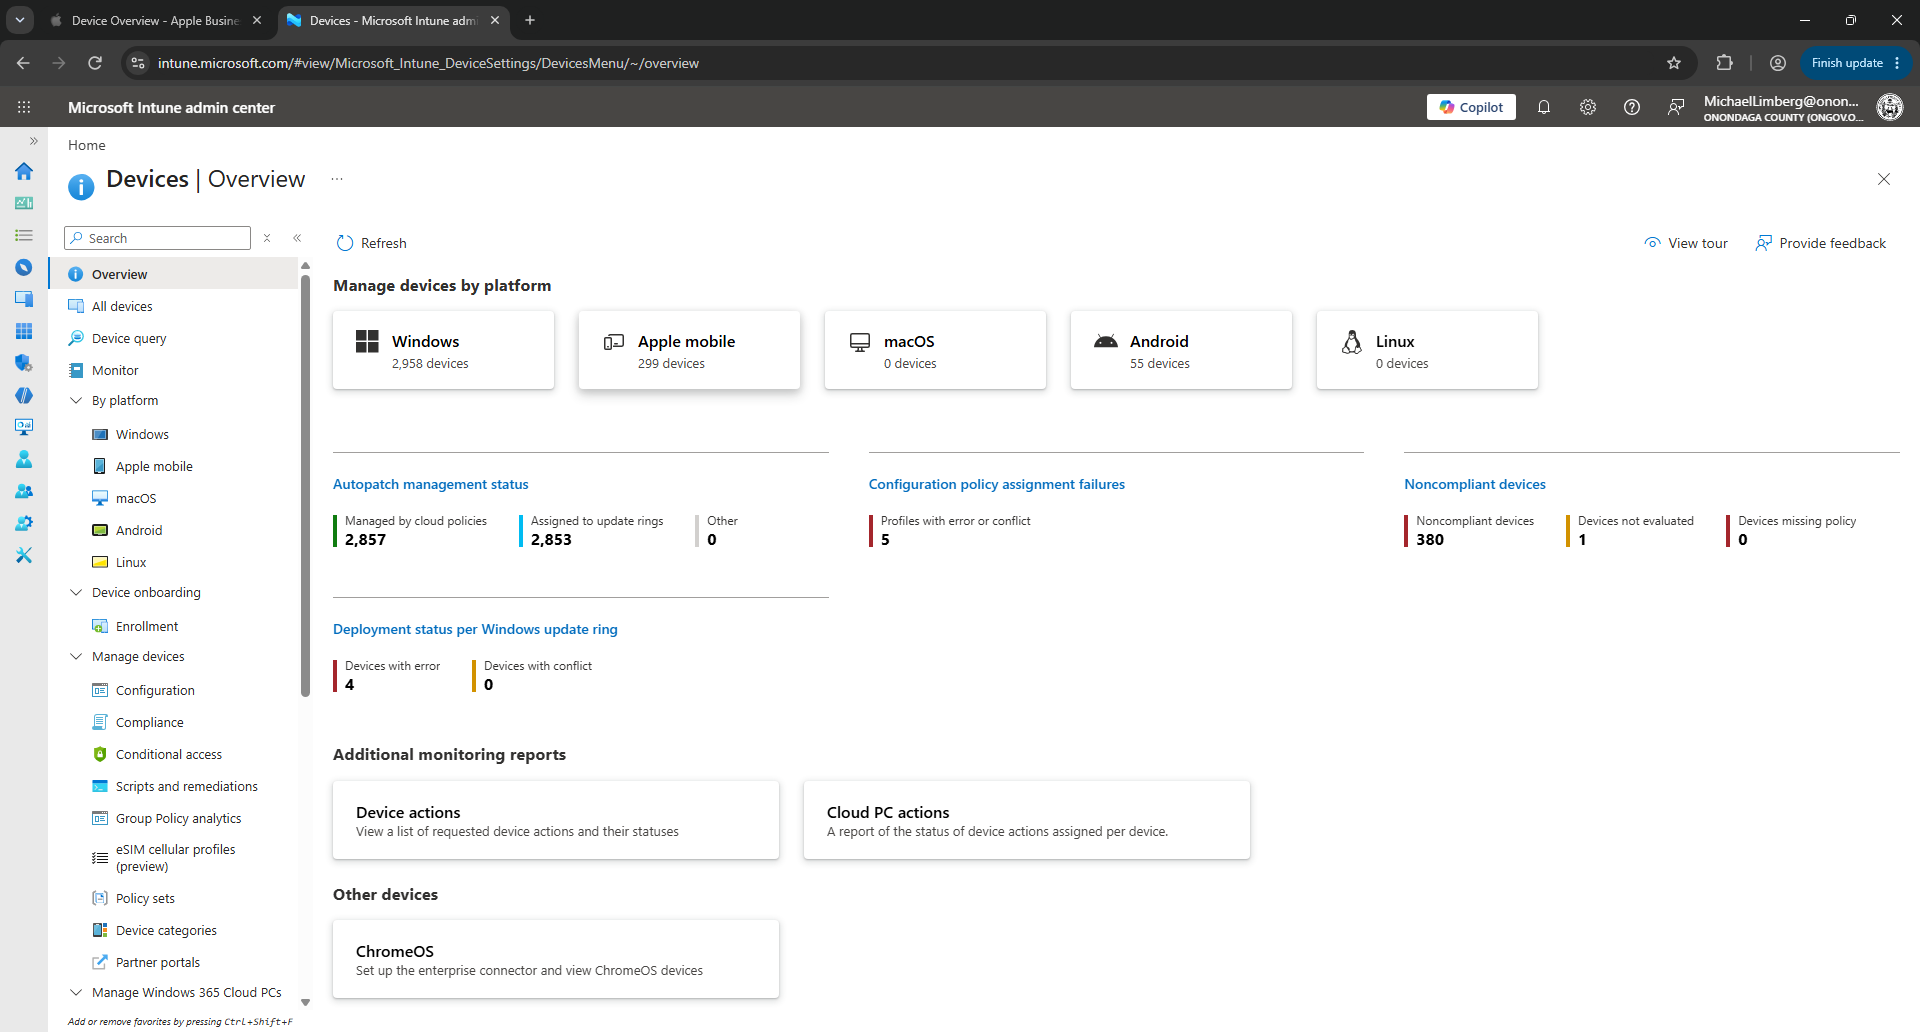View site information icon in address bar
This screenshot has width=1920, height=1032.
pyautogui.click(x=139, y=63)
